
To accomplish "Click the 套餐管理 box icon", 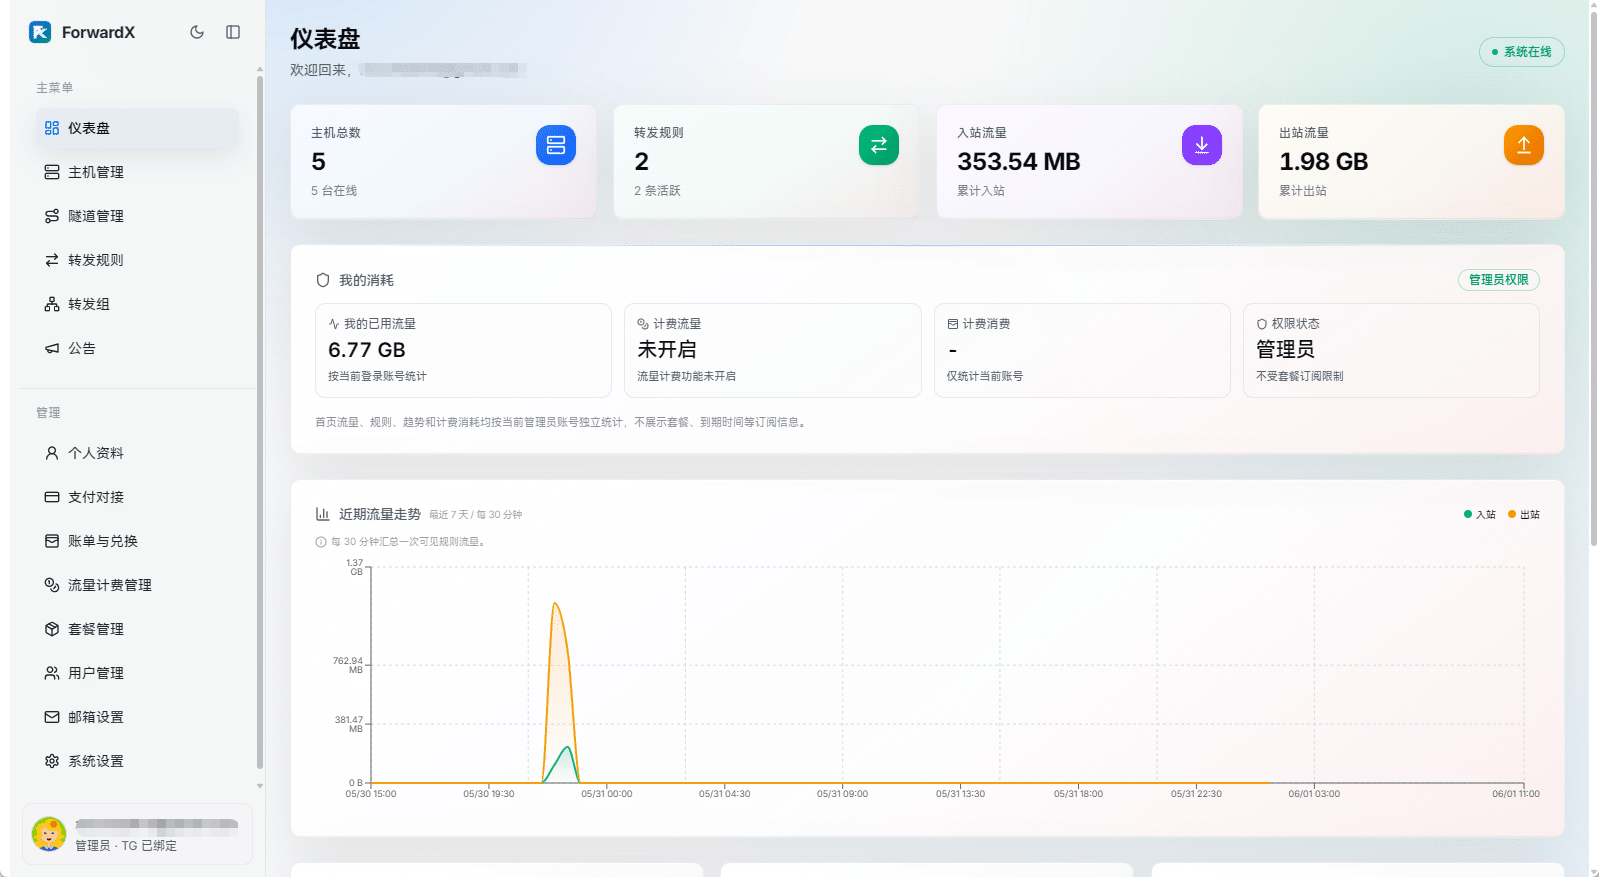I will pos(52,629).
